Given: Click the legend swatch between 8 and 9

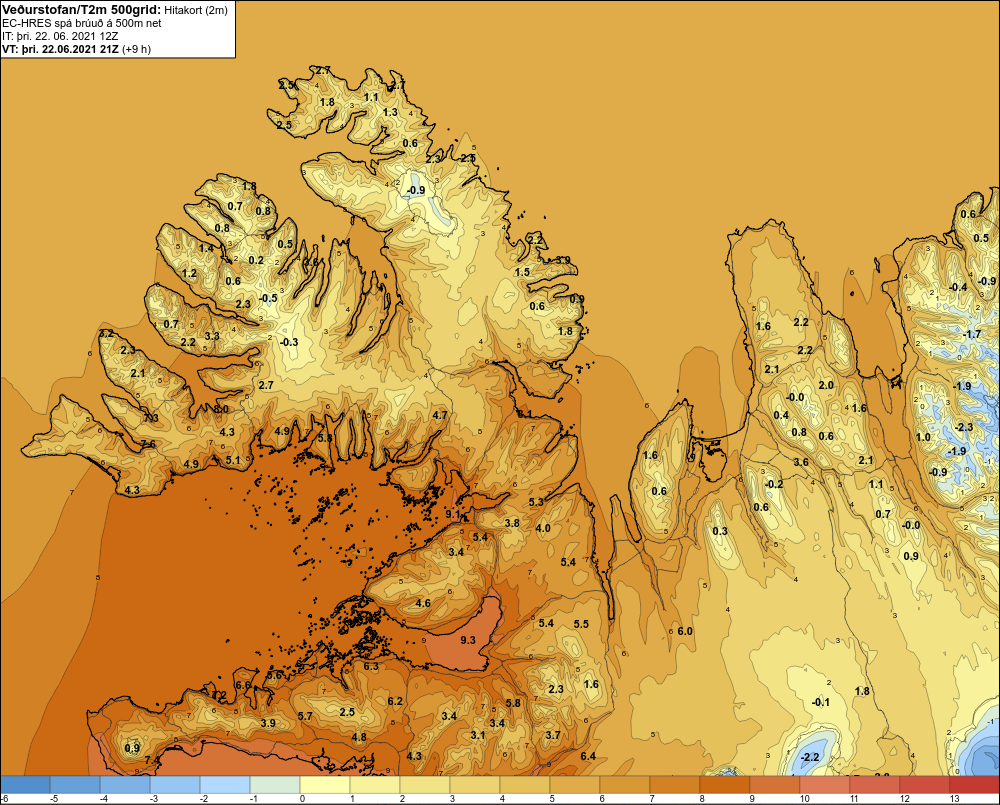Looking at the screenshot, I should [x=724, y=784].
